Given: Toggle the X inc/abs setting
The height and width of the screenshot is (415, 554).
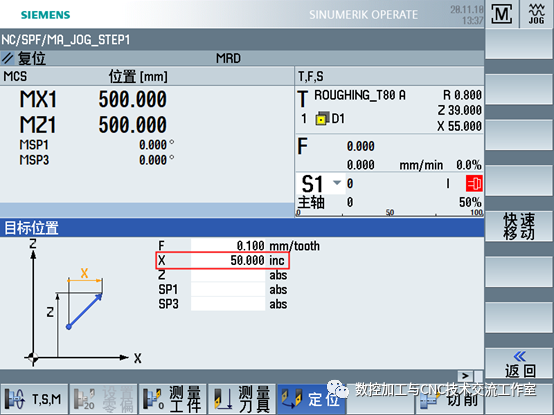Looking at the screenshot, I should pyautogui.click(x=277, y=261).
